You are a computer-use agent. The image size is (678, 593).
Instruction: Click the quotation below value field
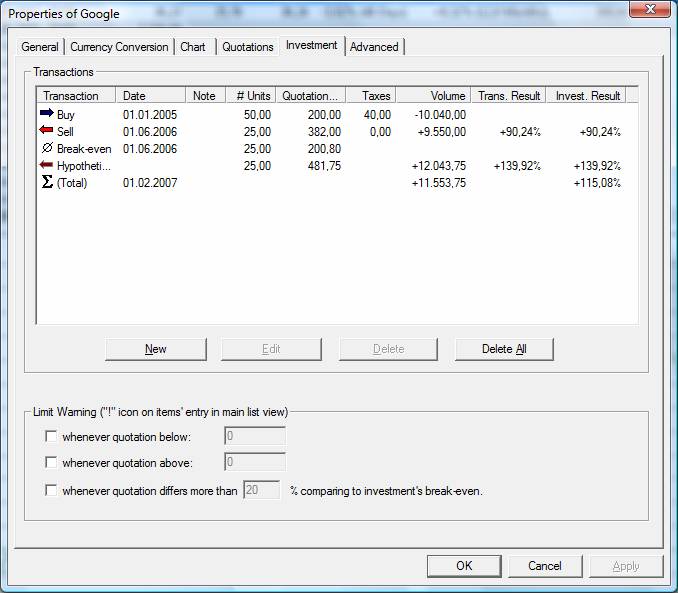255,436
